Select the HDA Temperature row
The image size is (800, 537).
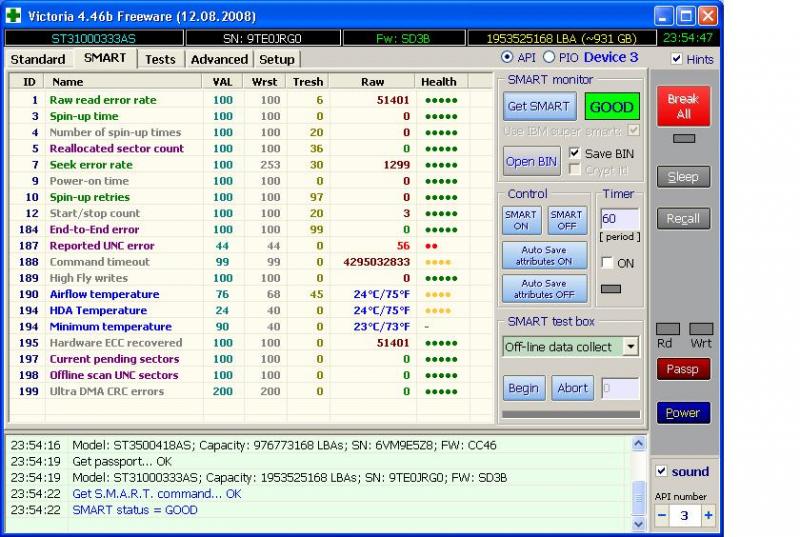click(251, 311)
